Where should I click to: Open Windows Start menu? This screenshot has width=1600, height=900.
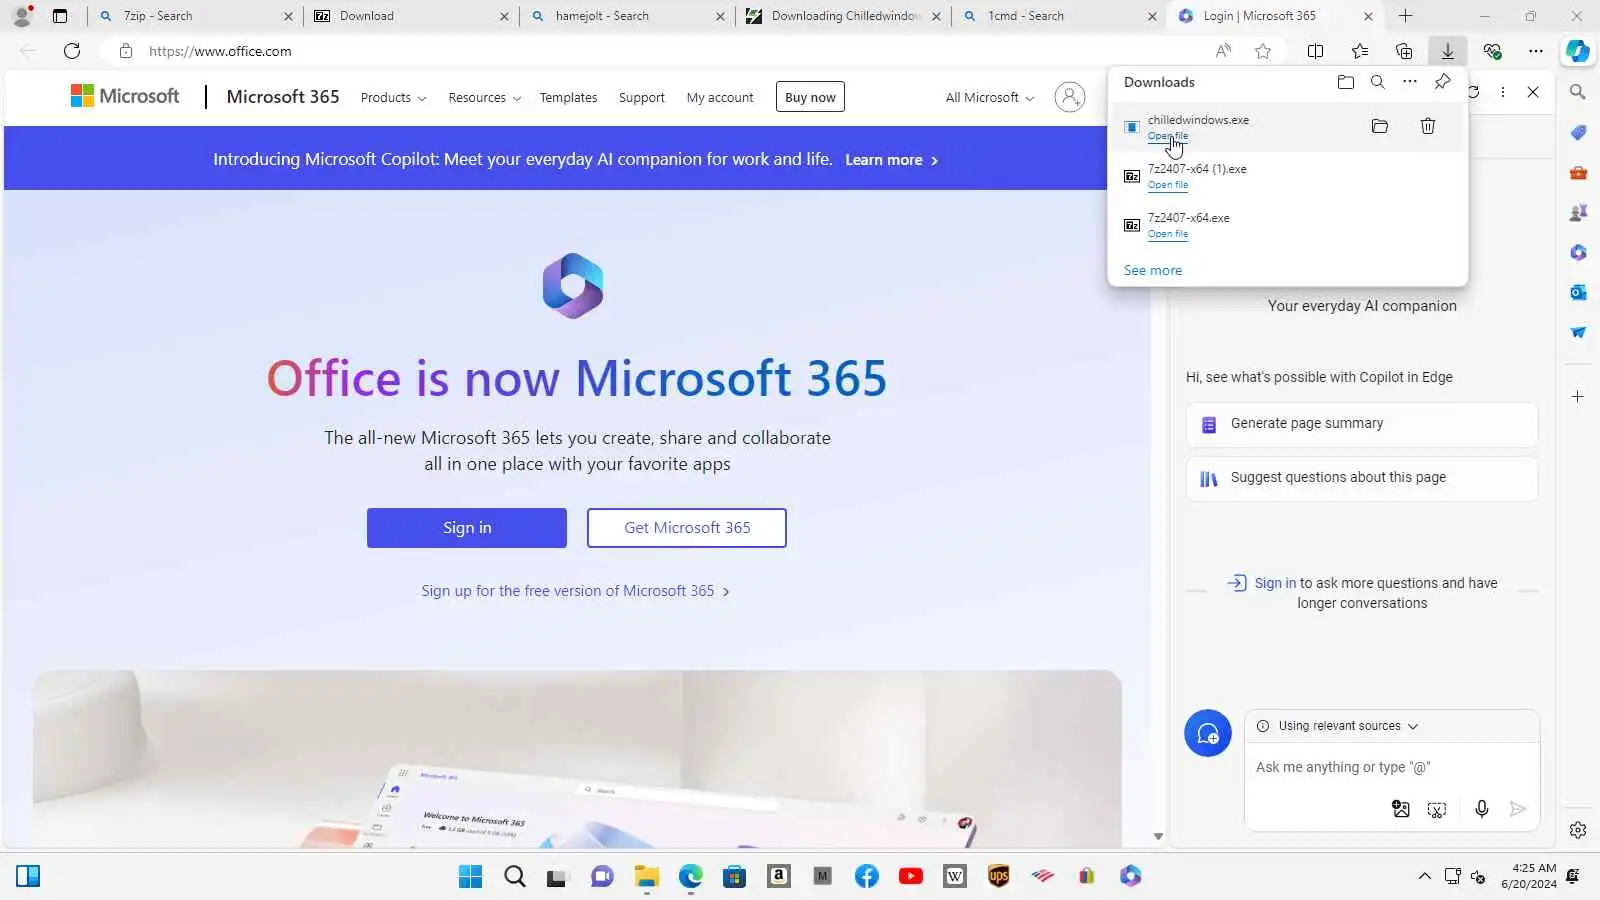tap(470, 877)
